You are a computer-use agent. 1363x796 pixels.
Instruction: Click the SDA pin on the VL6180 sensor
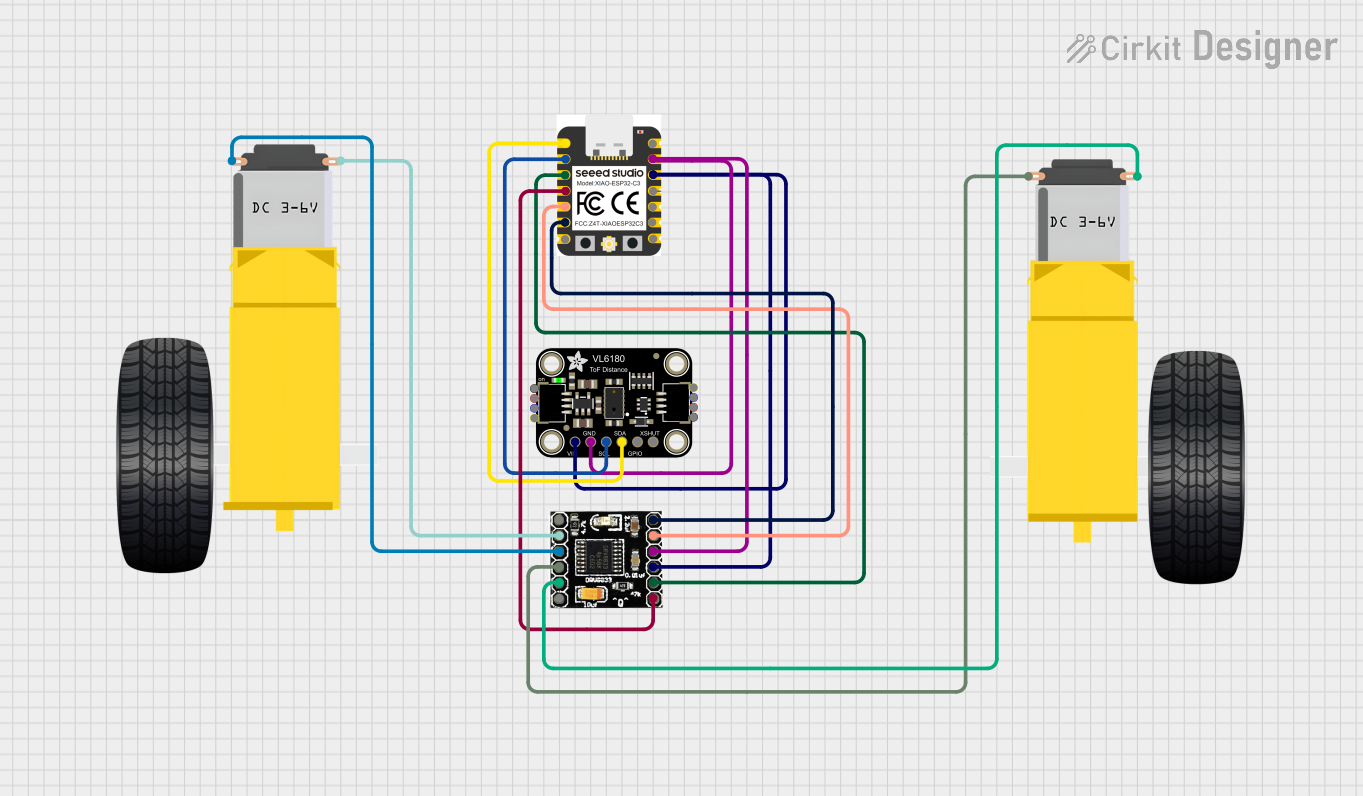point(621,442)
